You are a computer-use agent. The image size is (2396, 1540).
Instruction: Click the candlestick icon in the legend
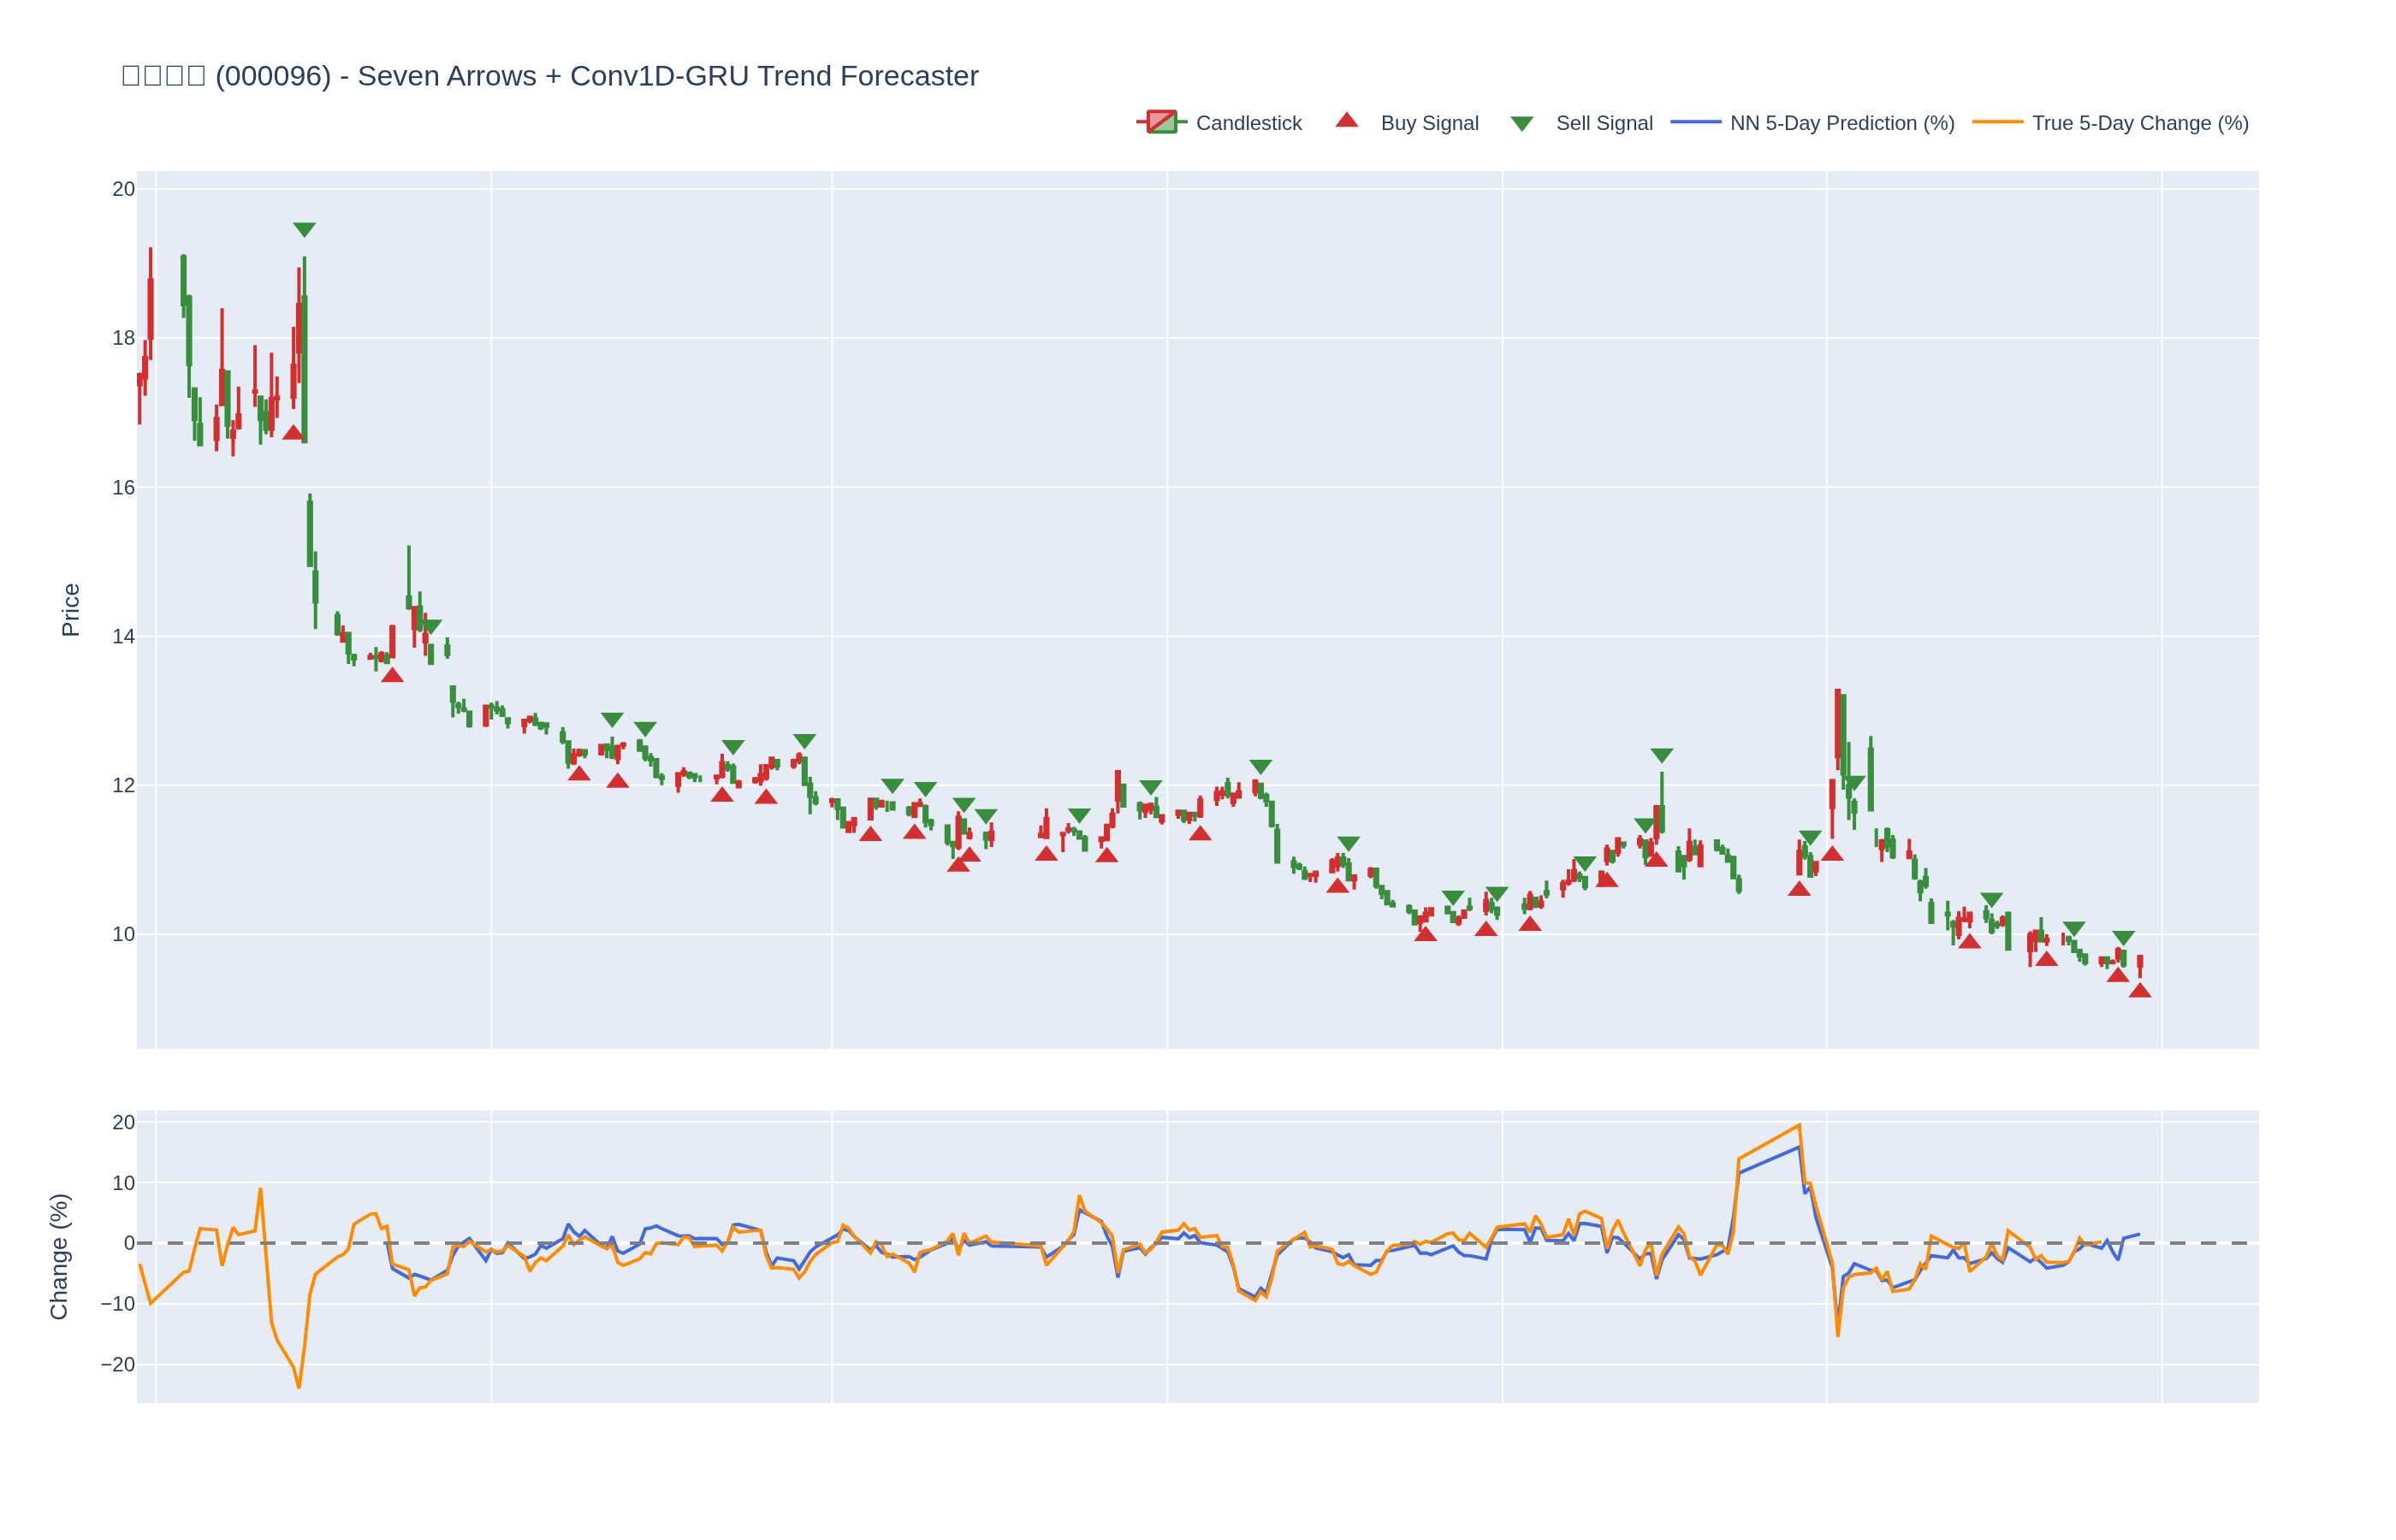pyautogui.click(x=1161, y=122)
